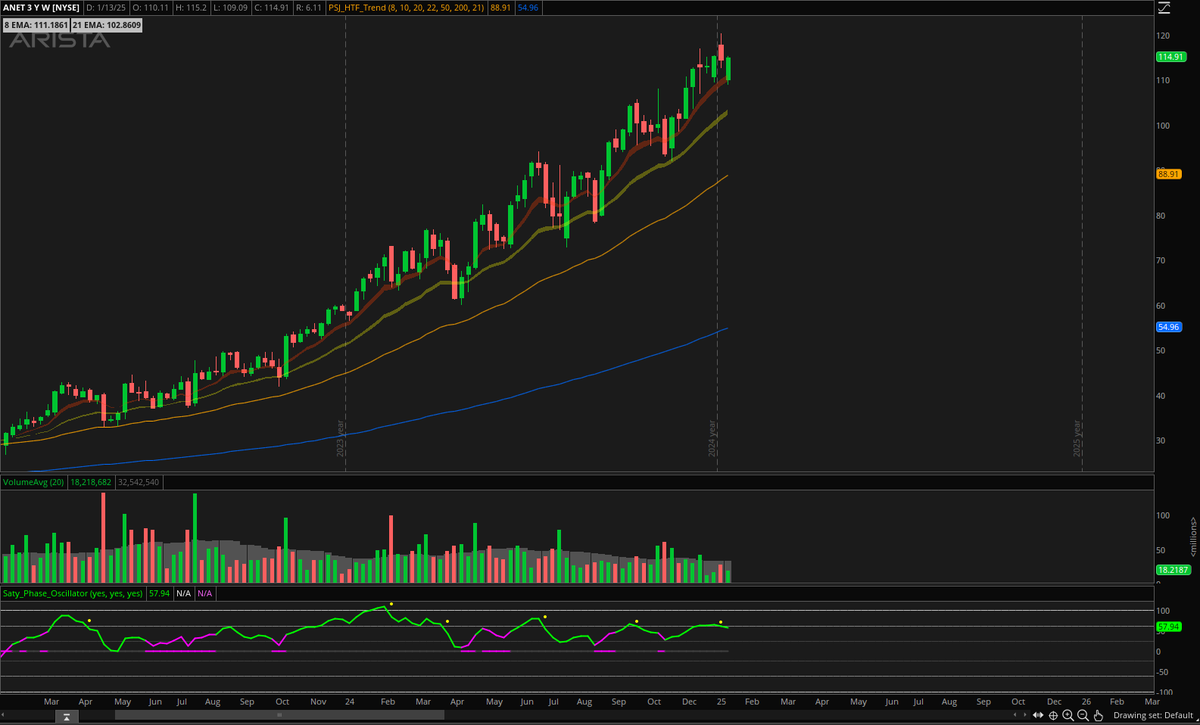Click the green 114.91 last price bubble

[1170, 57]
